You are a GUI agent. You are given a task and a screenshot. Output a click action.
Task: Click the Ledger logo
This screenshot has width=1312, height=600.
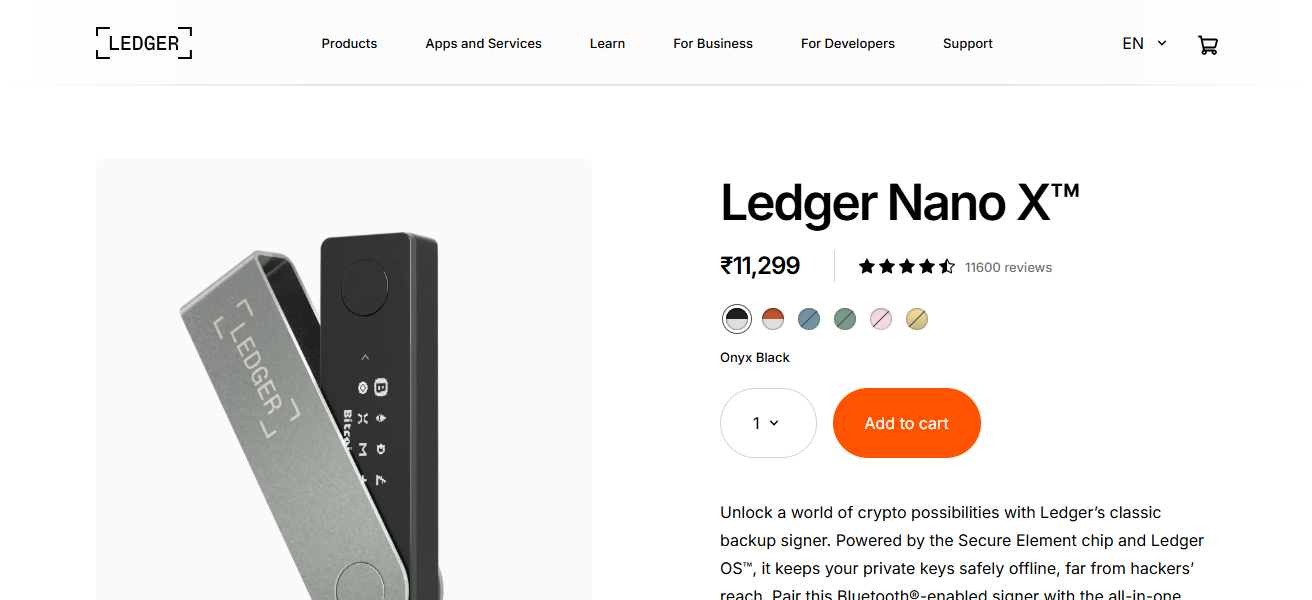pyautogui.click(x=143, y=43)
